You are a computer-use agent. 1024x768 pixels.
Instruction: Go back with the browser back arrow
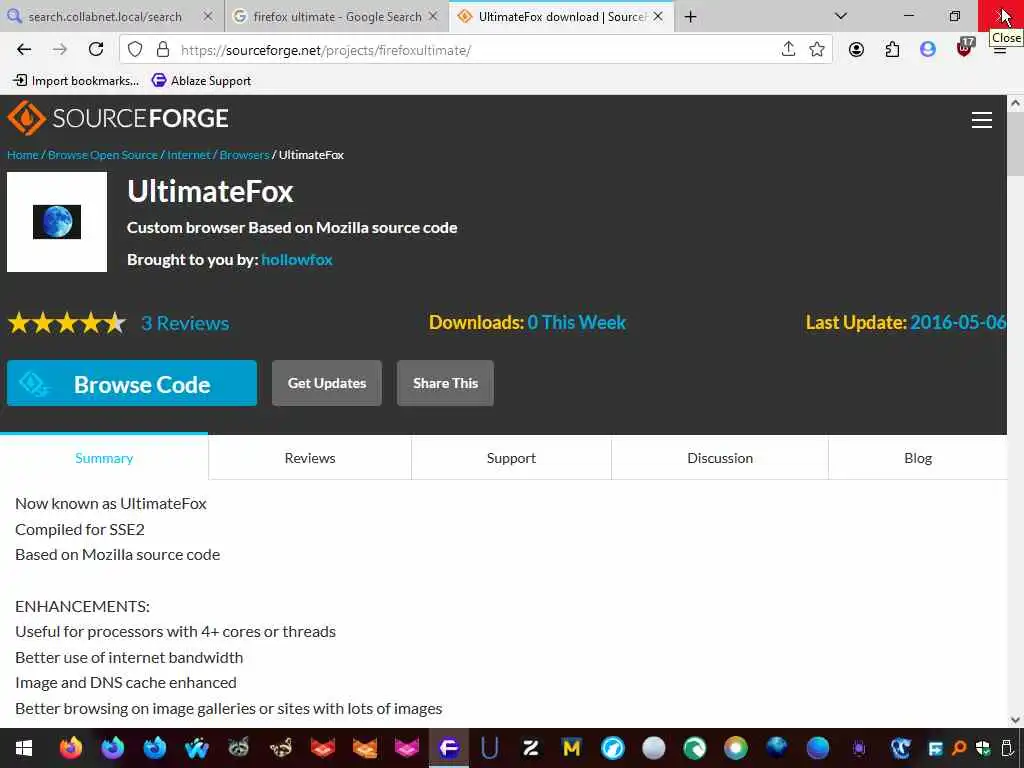click(24, 50)
